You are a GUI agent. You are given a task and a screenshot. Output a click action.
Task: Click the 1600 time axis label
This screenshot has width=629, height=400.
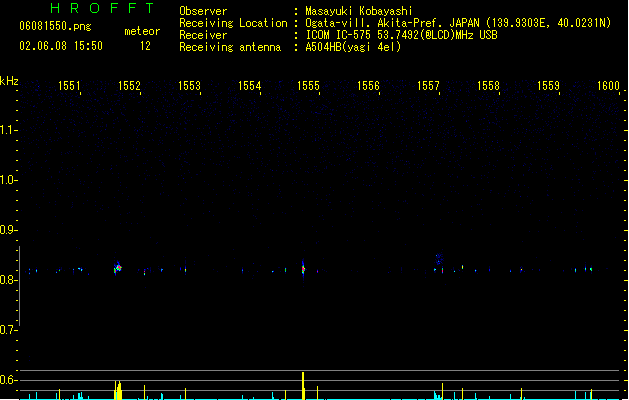[608, 85]
